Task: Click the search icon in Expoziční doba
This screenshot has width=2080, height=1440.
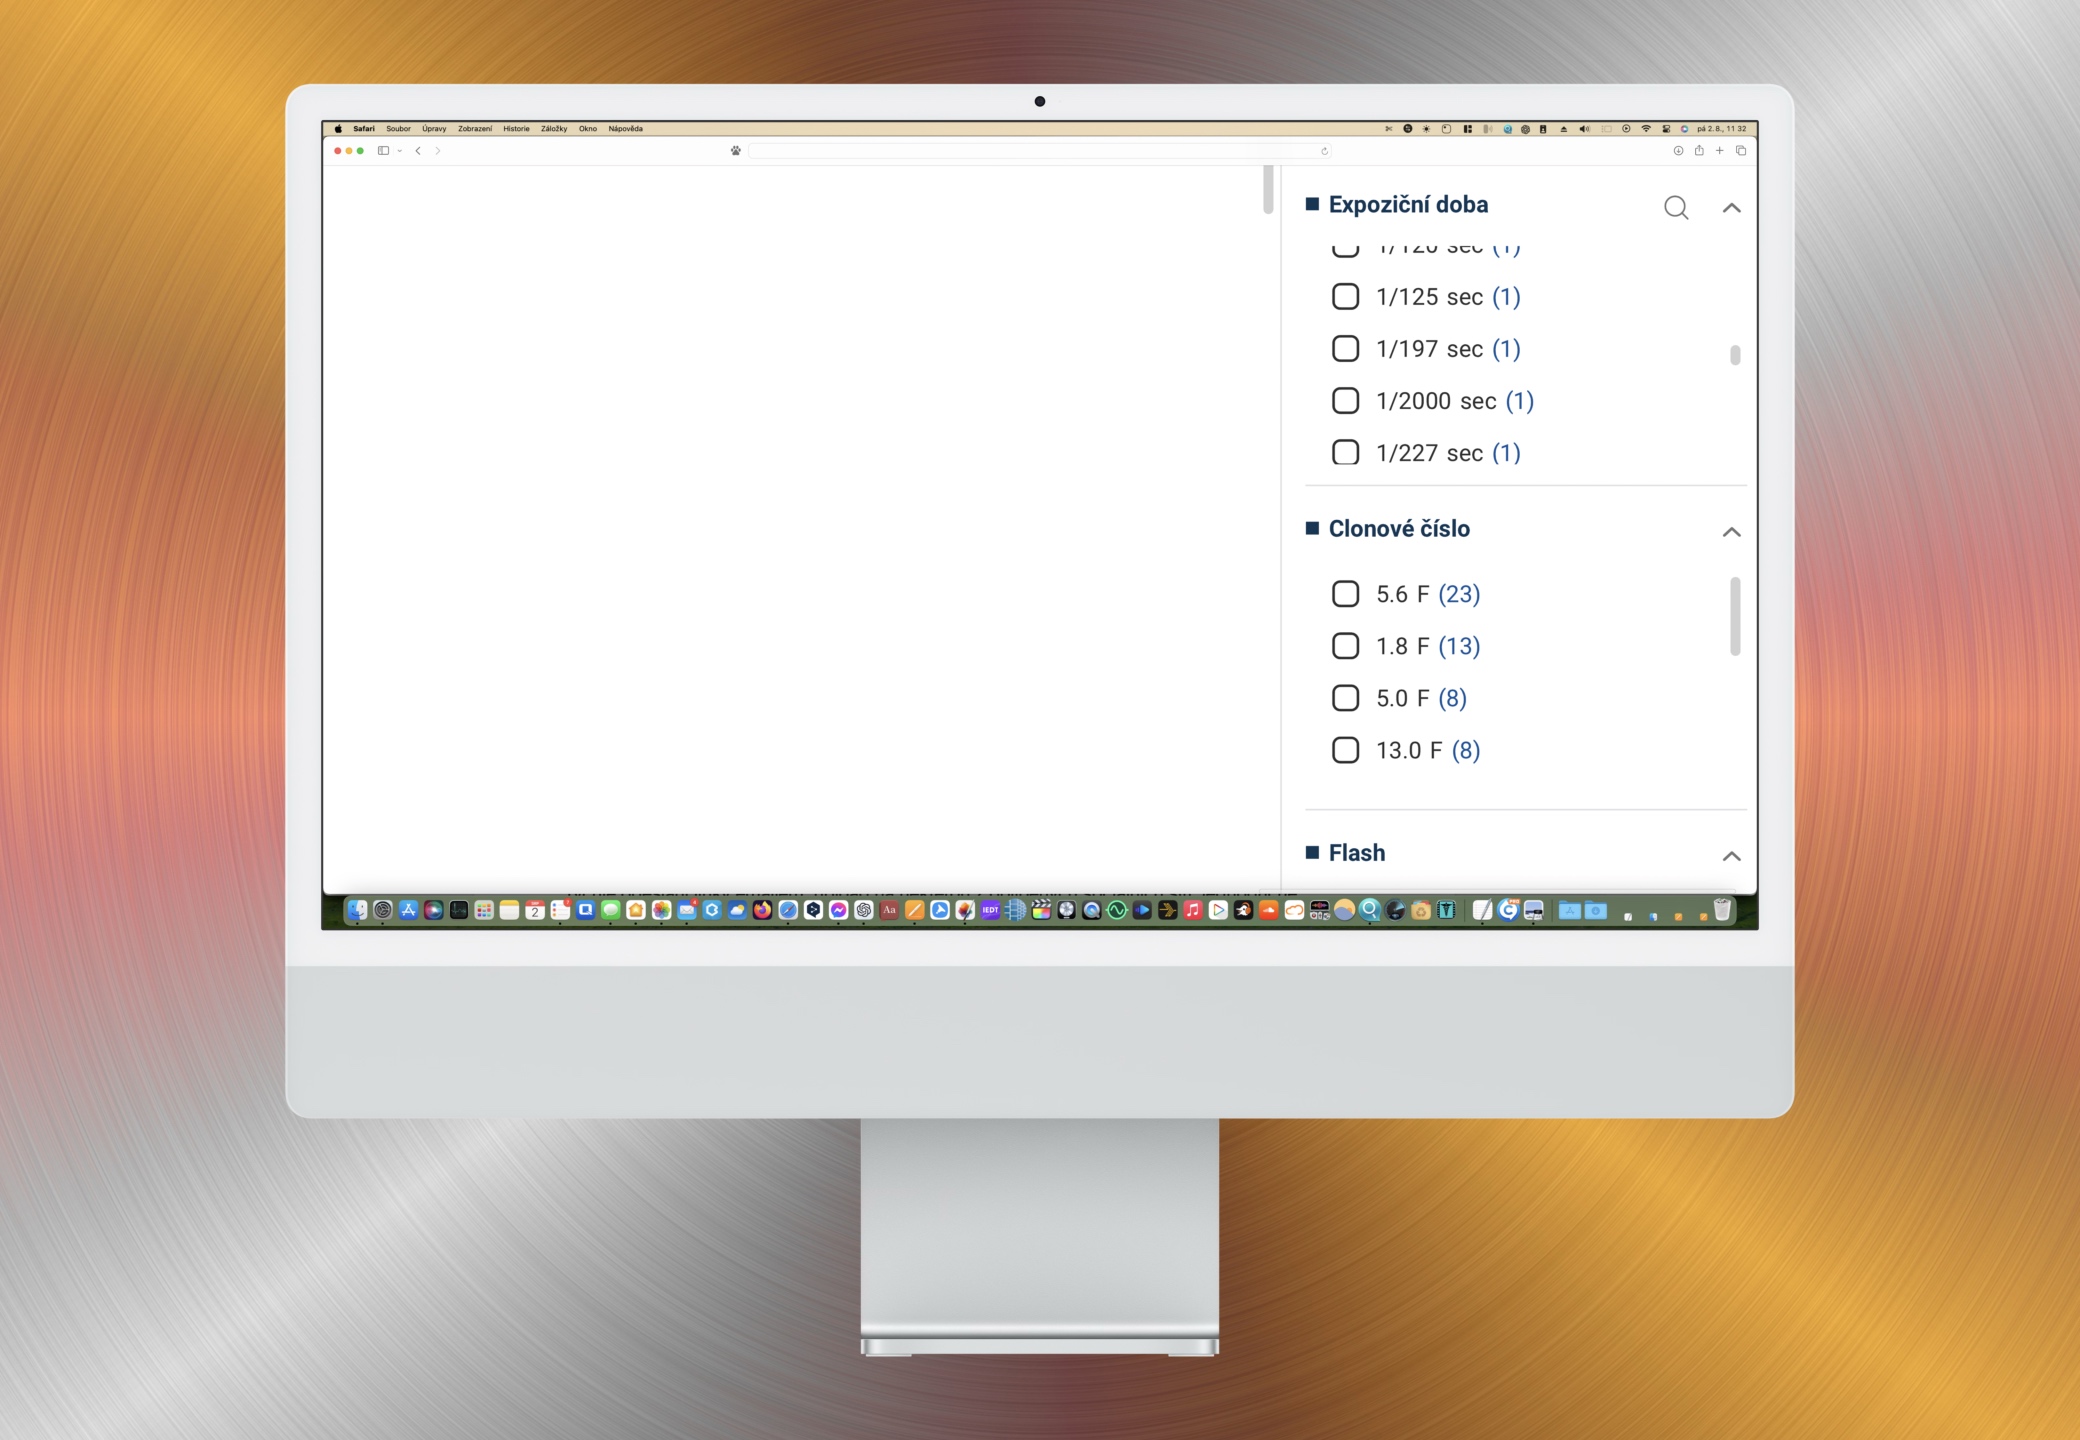Action: pyautogui.click(x=1676, y=207)
